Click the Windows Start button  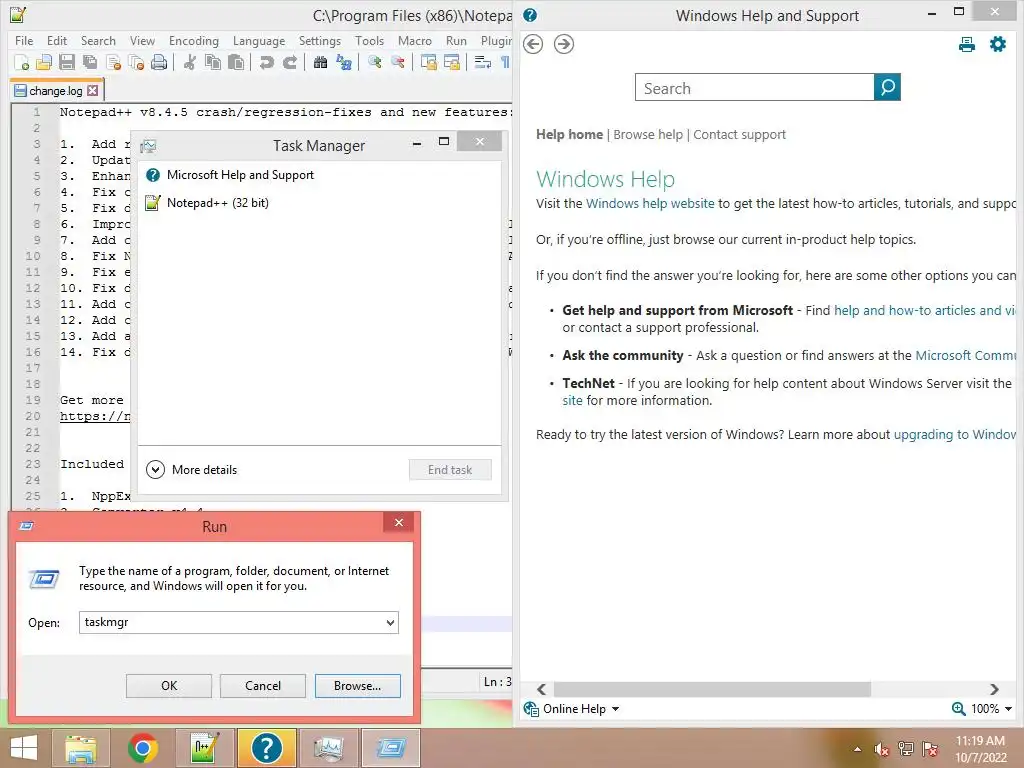[x=24, y=748]
